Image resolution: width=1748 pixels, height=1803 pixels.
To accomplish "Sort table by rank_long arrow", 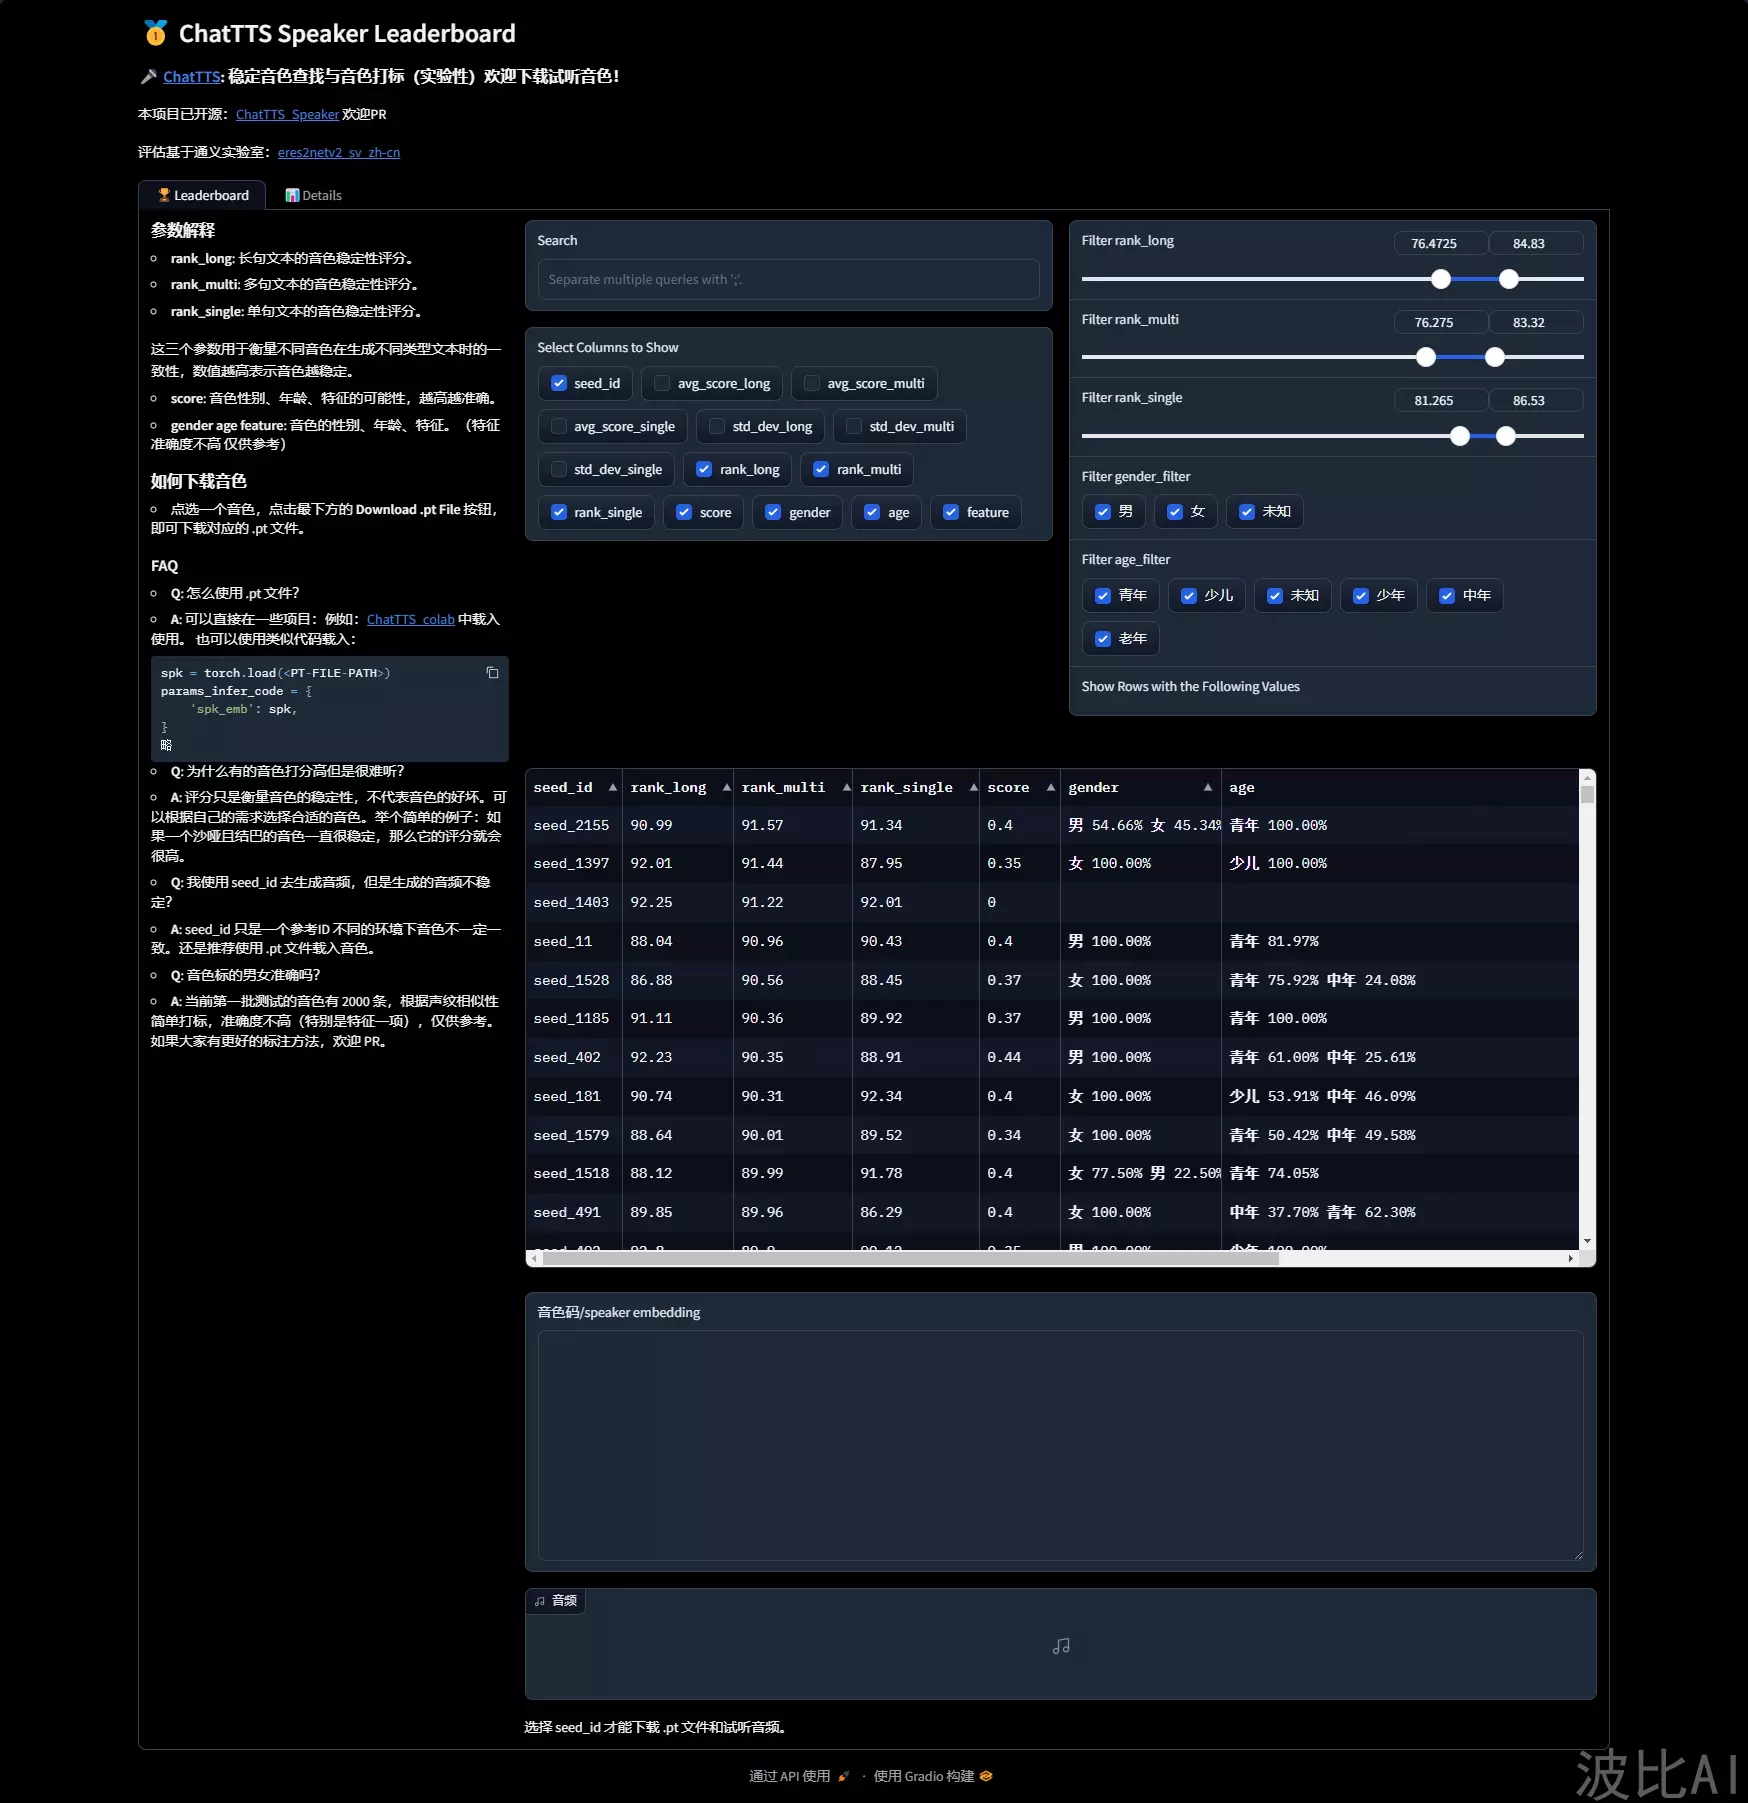I will point(726,788).
